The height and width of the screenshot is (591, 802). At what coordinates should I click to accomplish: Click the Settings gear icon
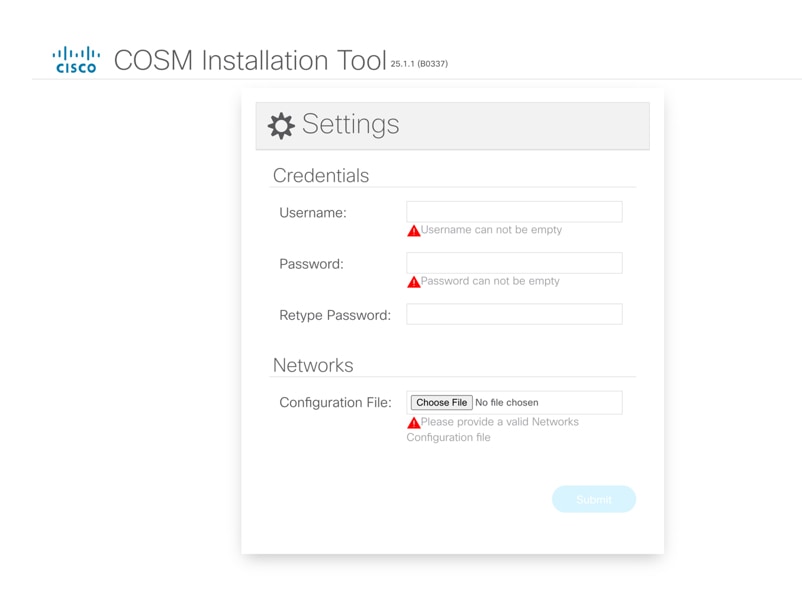(281, 125)
